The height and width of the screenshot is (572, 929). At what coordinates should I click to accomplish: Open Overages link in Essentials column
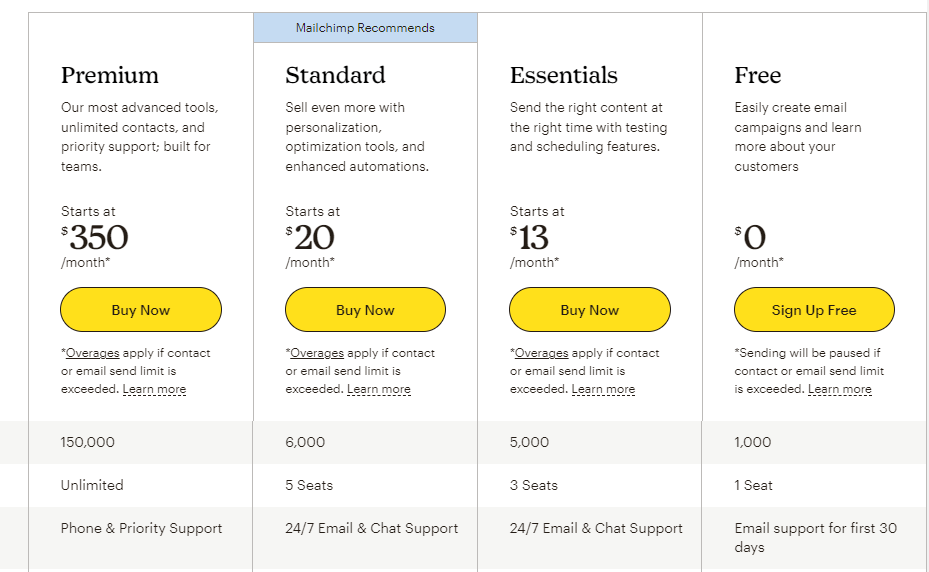coord(542,353)
